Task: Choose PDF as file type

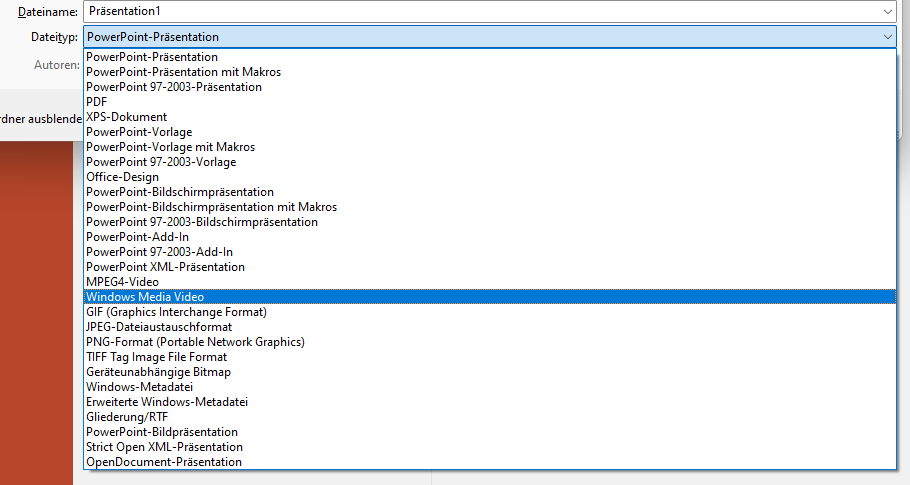Action: (x=490, y=102)
